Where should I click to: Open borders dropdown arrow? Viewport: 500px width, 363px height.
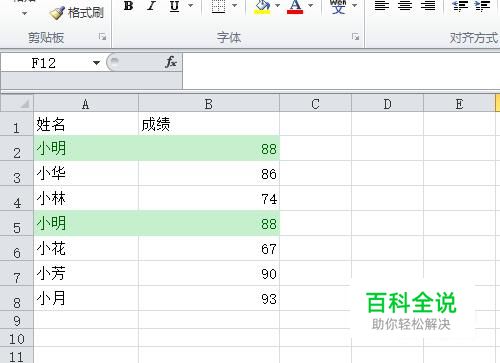coord(234,6)
